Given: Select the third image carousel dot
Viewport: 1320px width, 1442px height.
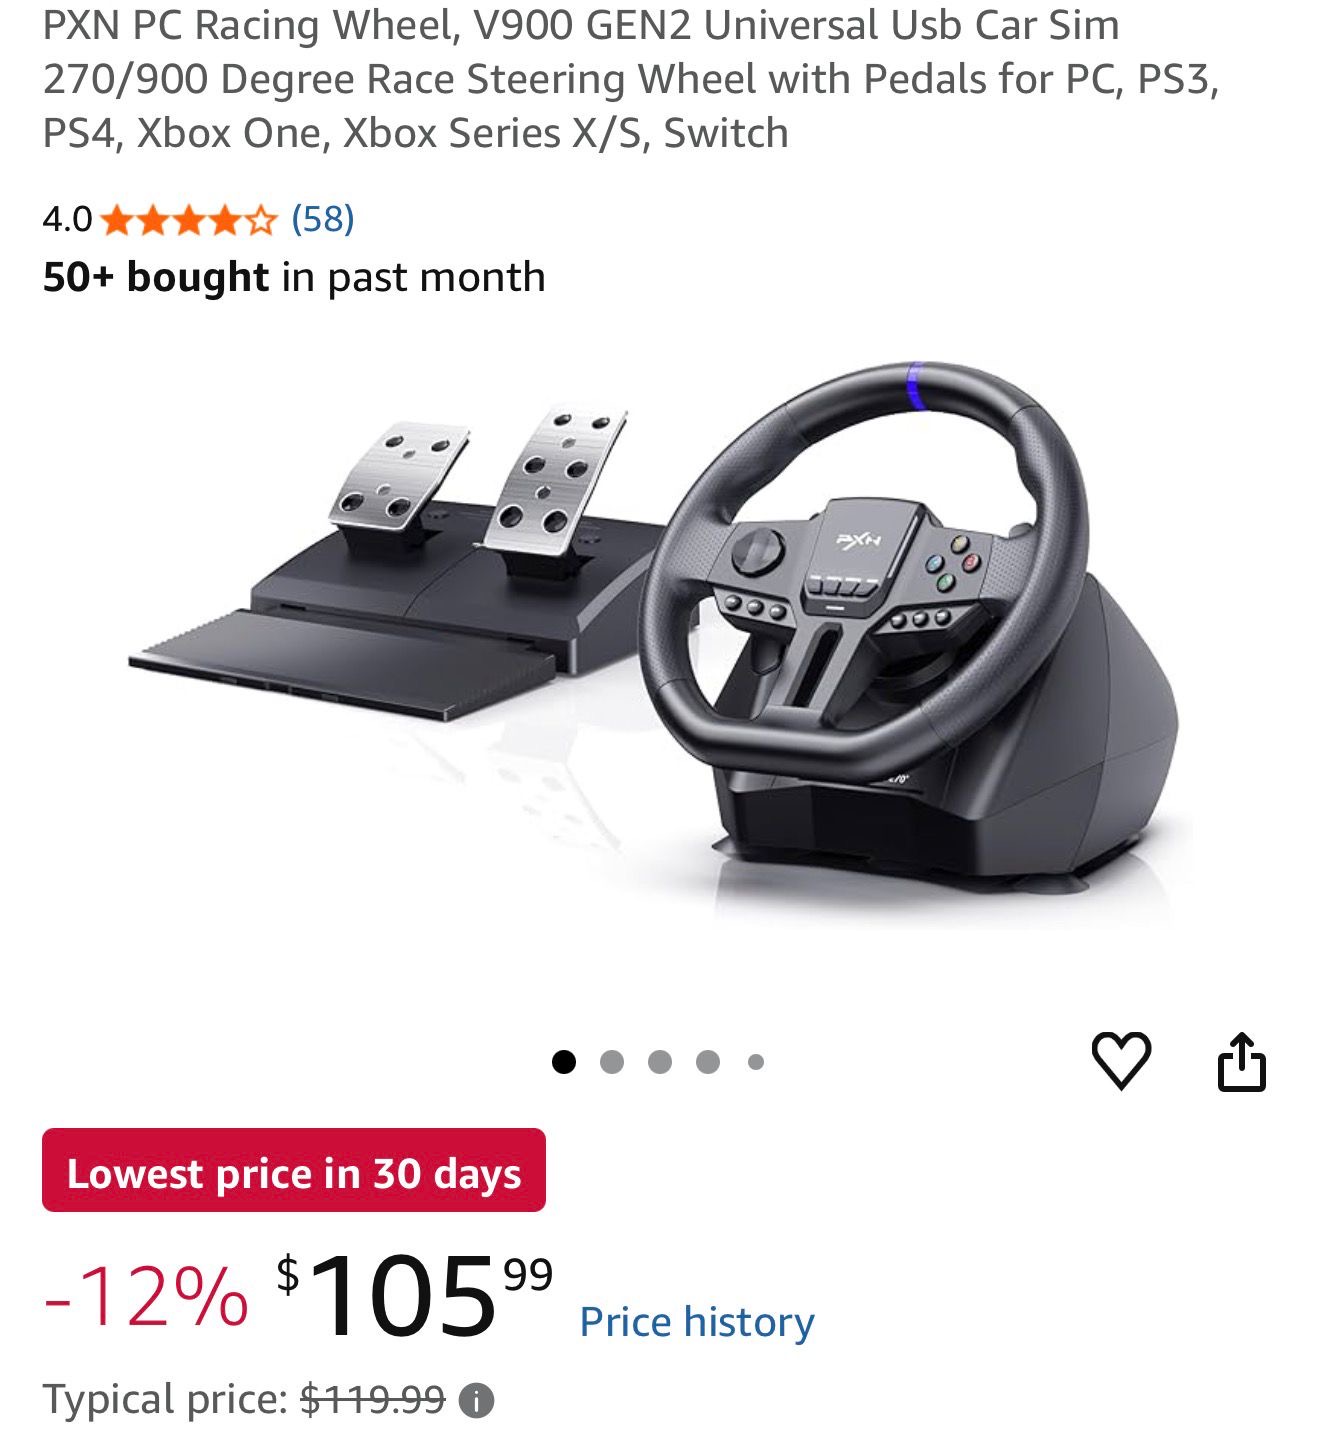Looking at the screenshot, I should (x=660, y=1061).
